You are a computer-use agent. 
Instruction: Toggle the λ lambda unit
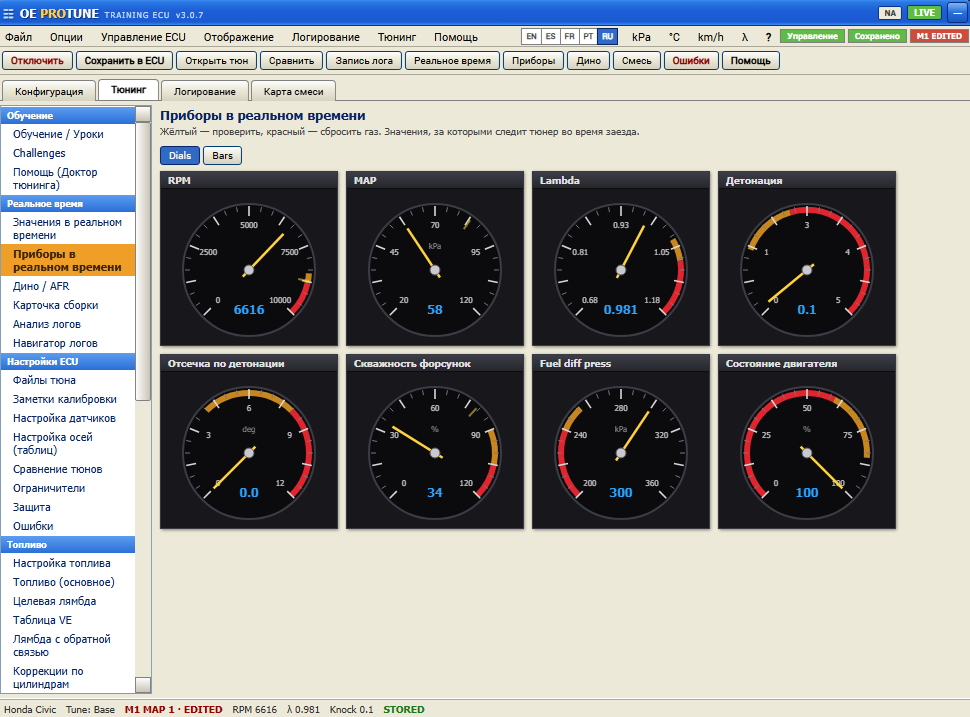pos(745,37)
